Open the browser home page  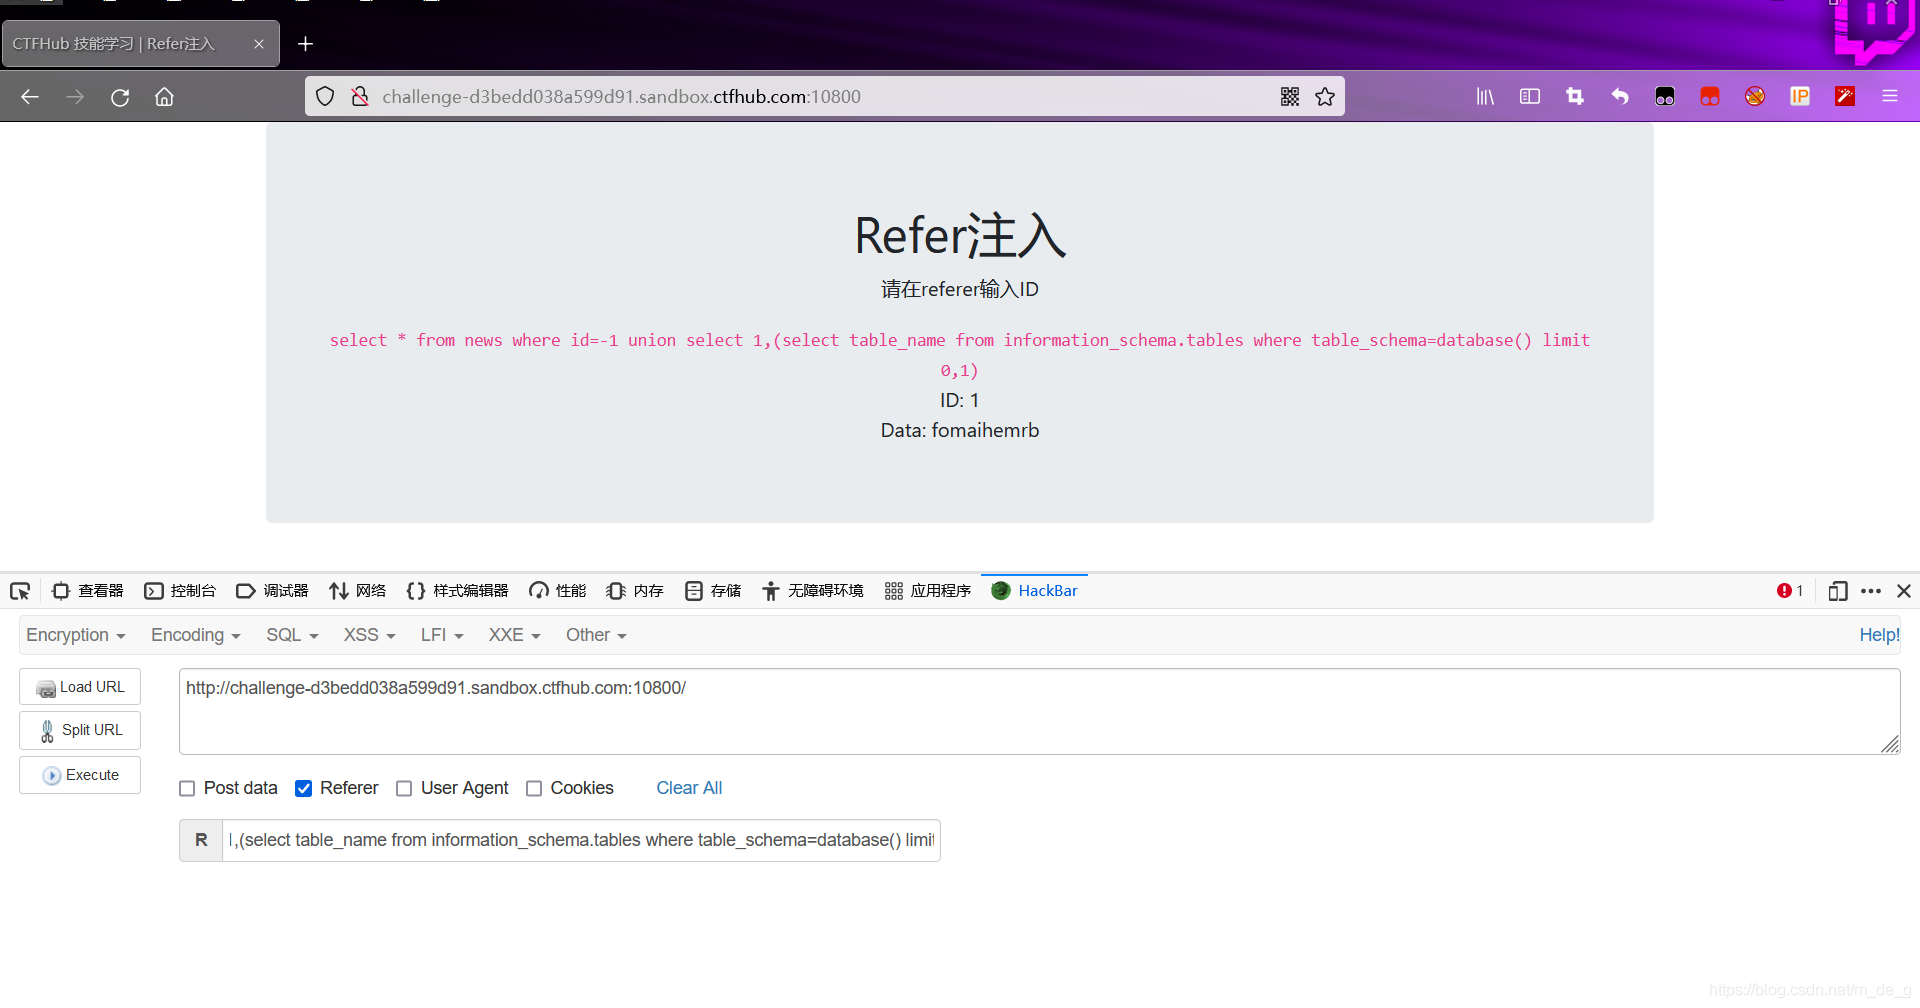tap(164, 97)
